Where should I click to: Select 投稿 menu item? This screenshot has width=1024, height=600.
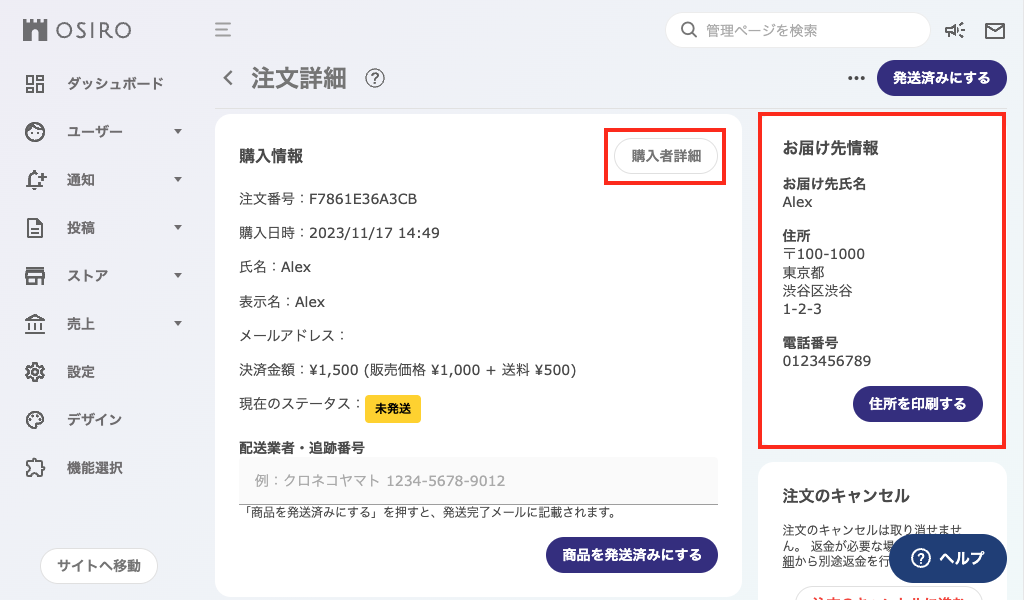[x=80, y=228]
